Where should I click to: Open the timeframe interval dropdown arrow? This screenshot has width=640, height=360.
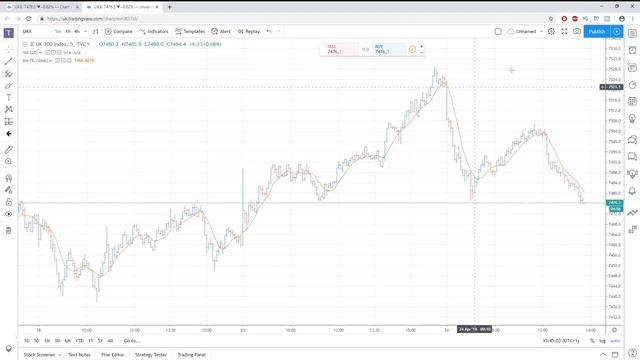click(x=85, y=31)
